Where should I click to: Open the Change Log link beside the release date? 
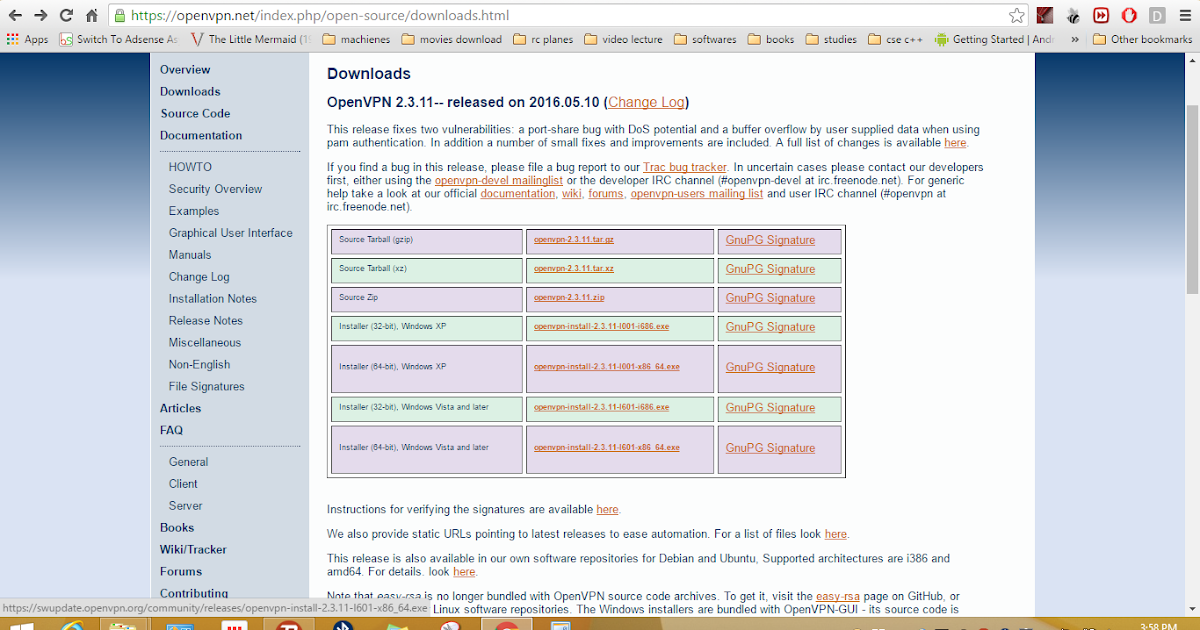click(x=646, y=102)
